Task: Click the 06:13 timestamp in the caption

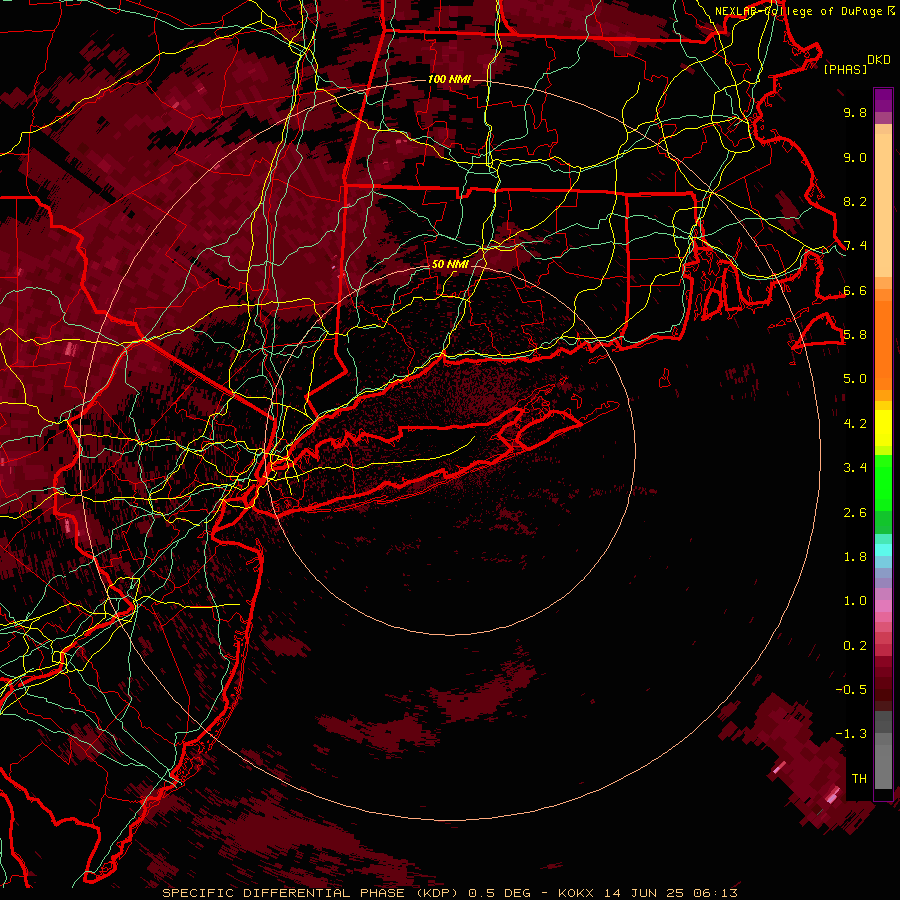Action: (715, 893)
